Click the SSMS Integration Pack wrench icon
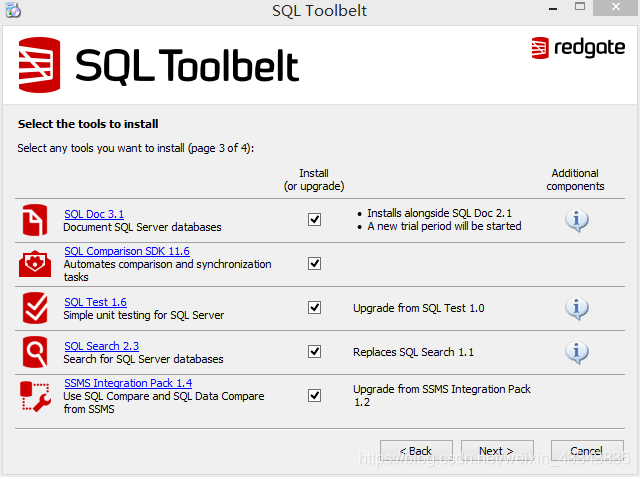 [35, 396]
